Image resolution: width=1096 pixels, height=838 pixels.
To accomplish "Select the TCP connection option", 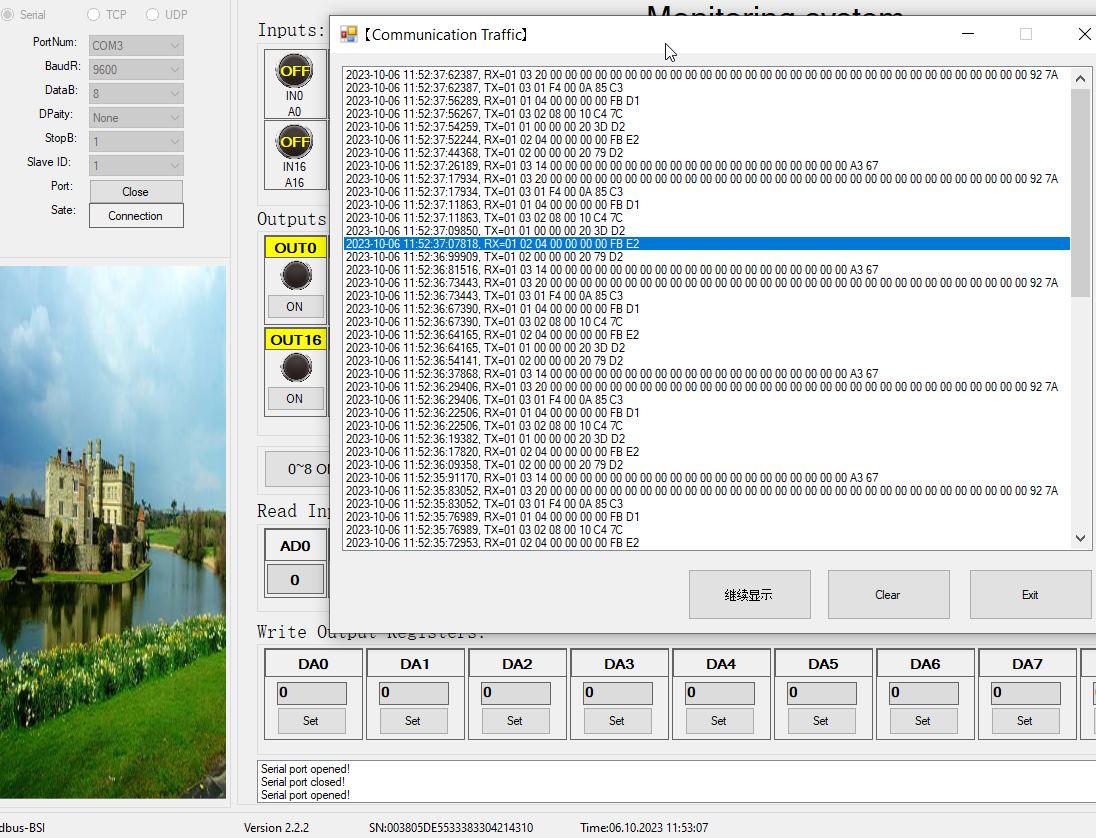I will coord(94,15).
